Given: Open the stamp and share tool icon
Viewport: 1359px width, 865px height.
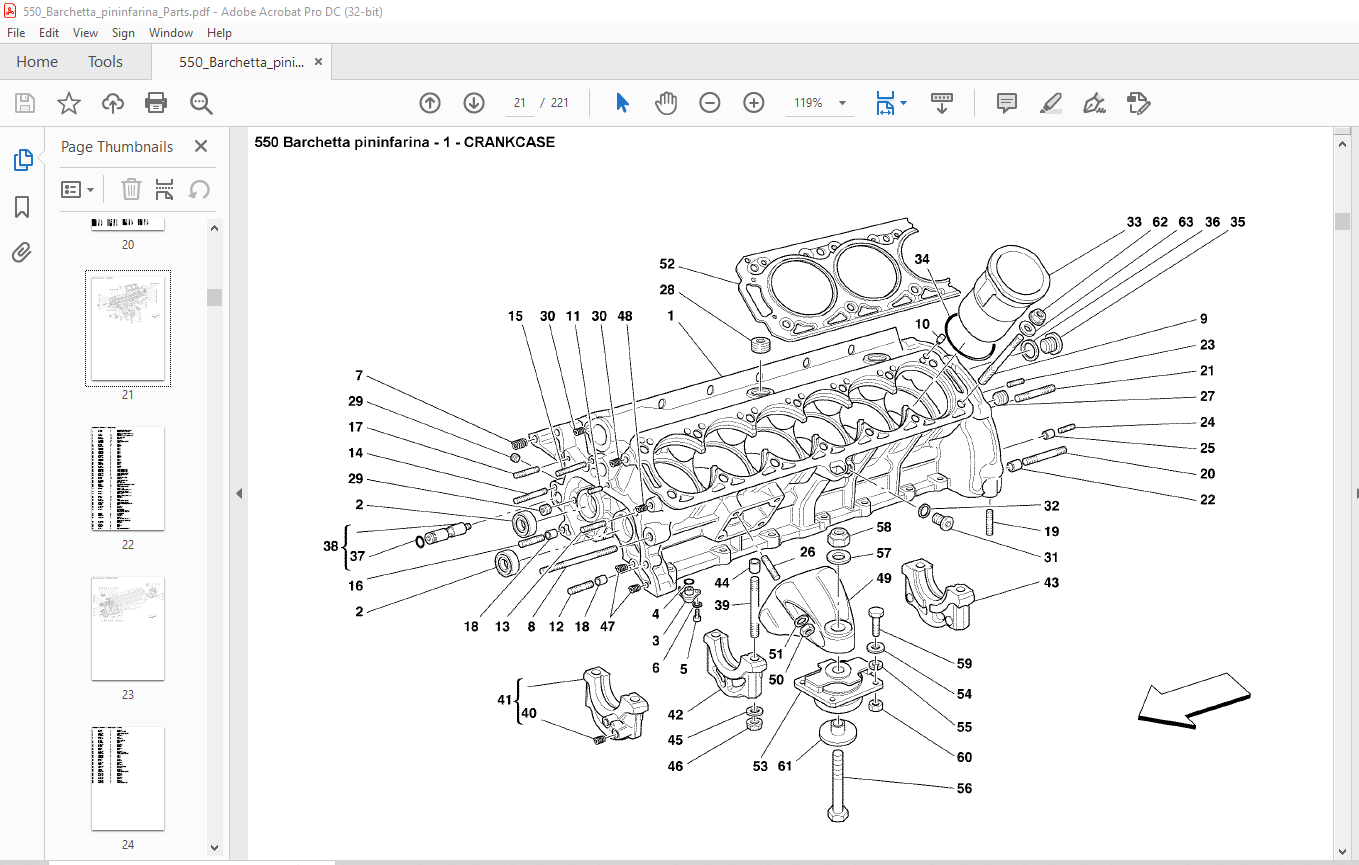Looking at the screenshot, I should pyautogui.click(x=1138, y=103).
